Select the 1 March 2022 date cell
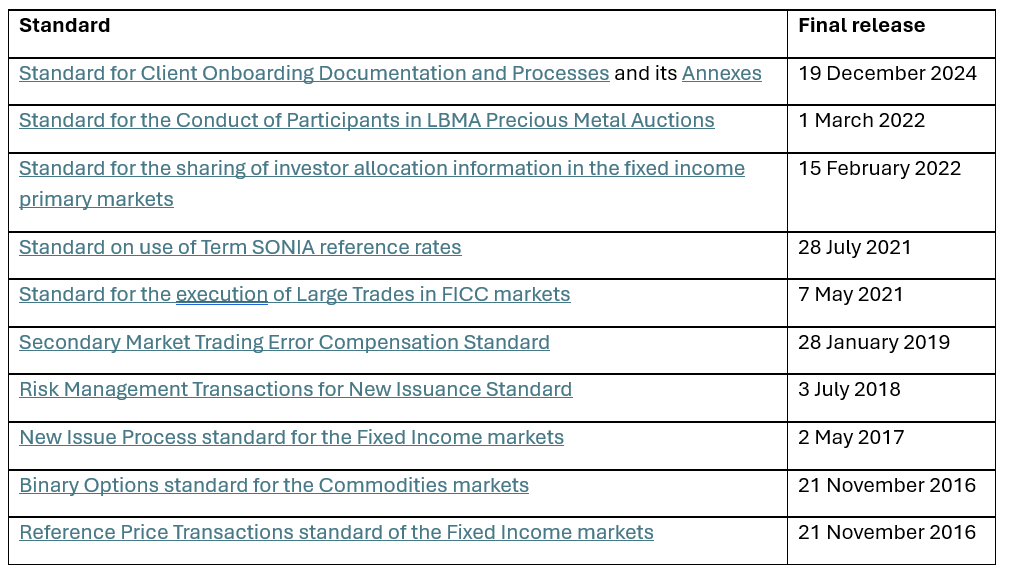Screen dimensions: 1012x571 pos(861,121)
